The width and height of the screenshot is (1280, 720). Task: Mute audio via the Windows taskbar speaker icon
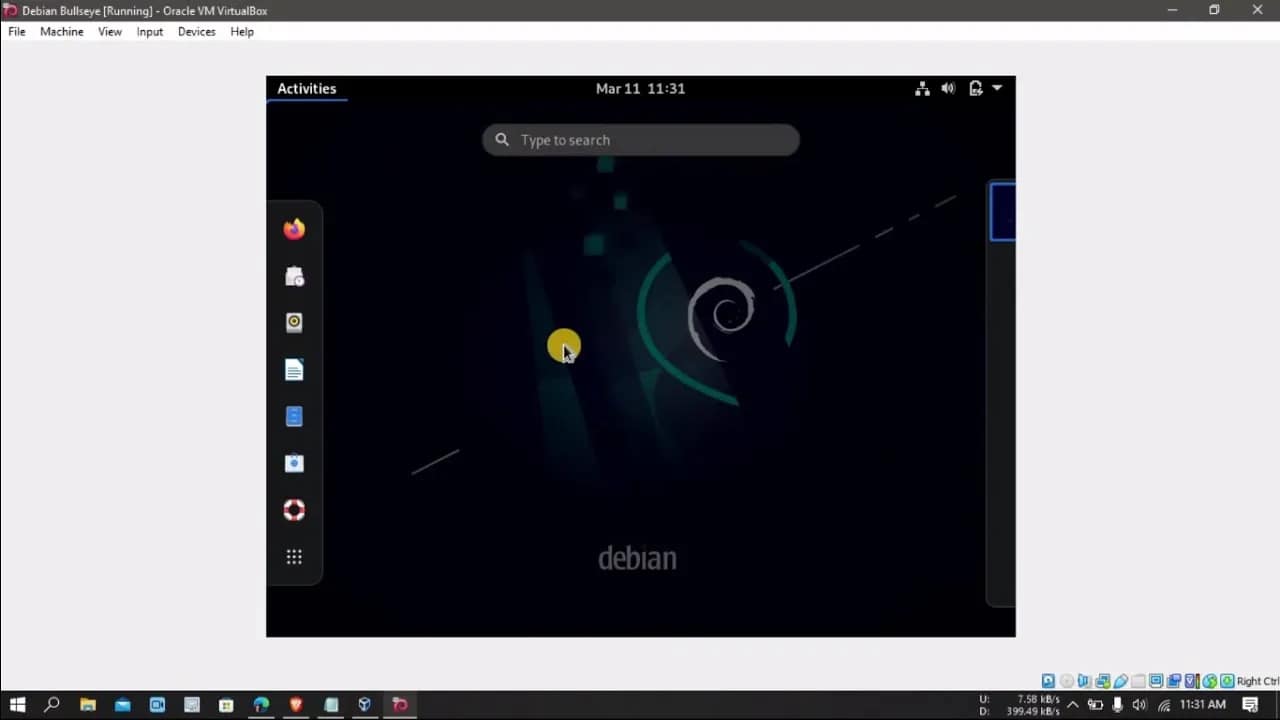[x=1140, y=705]
